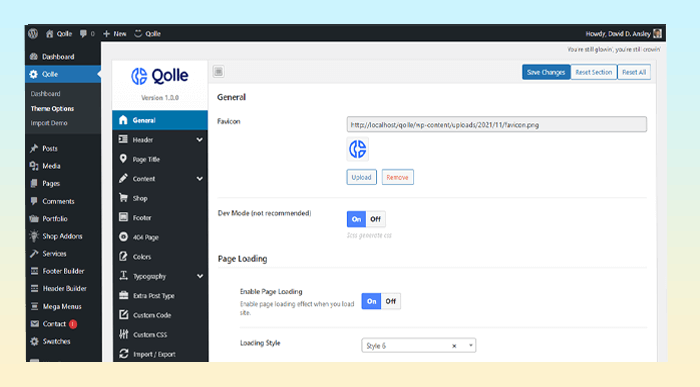The height and width of the screenshot is (387, 700).
Task: Click the expand-all options icon beside Save Changes
Action: pyautogui.click(x=218, y=71)
